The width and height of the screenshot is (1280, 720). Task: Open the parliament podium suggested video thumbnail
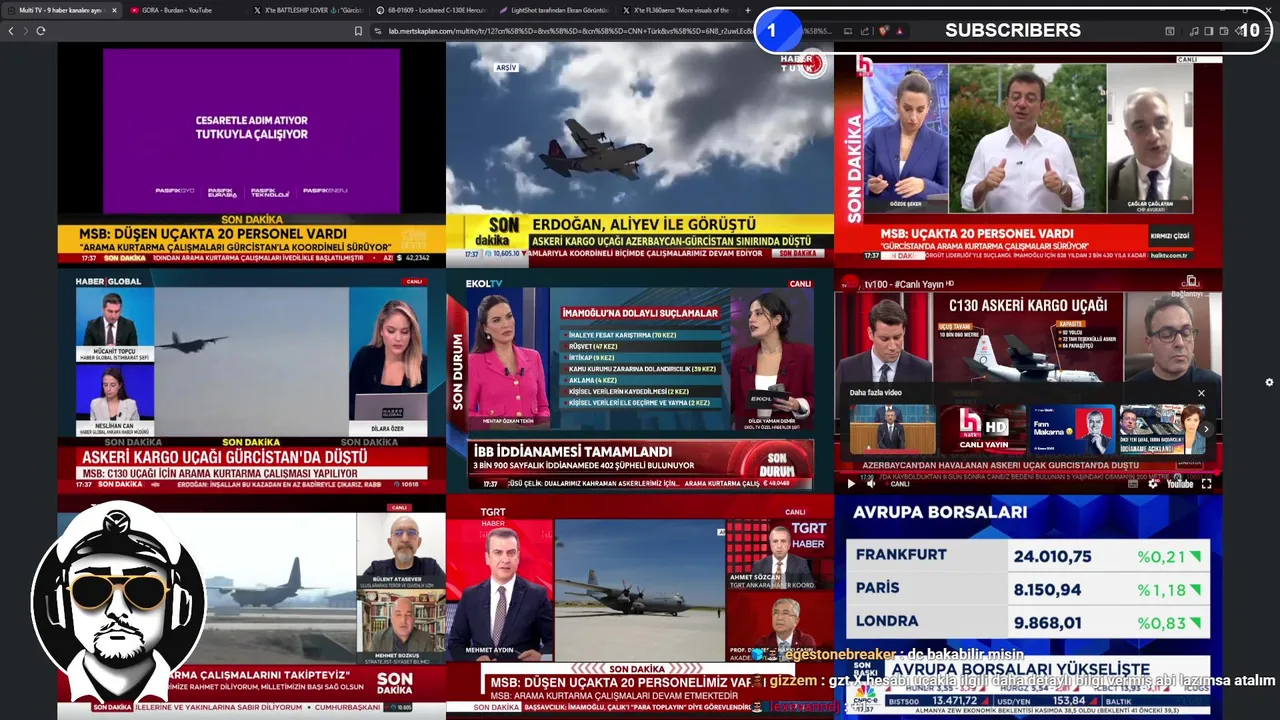tap(893, 429)
